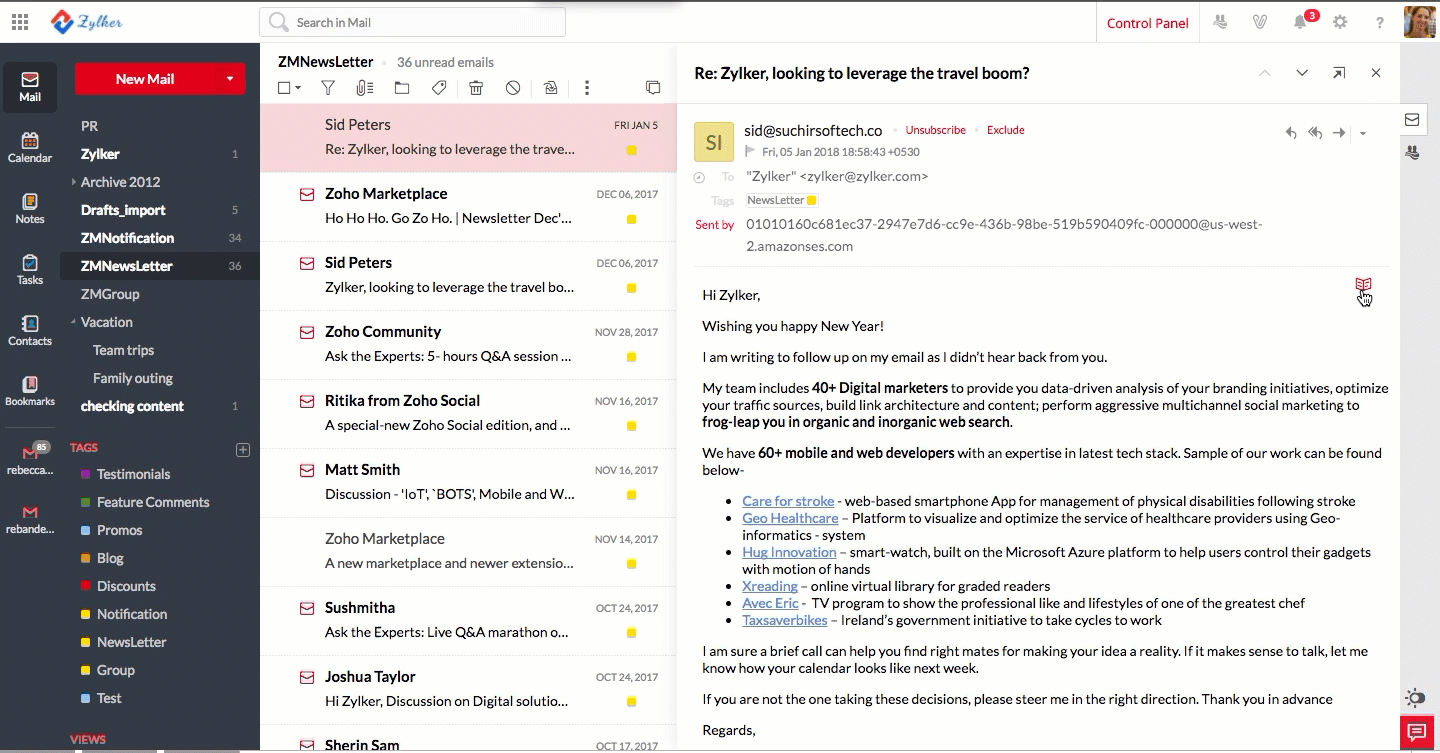Click the Reply All double-arrow icon

[x=1315, y=133]
